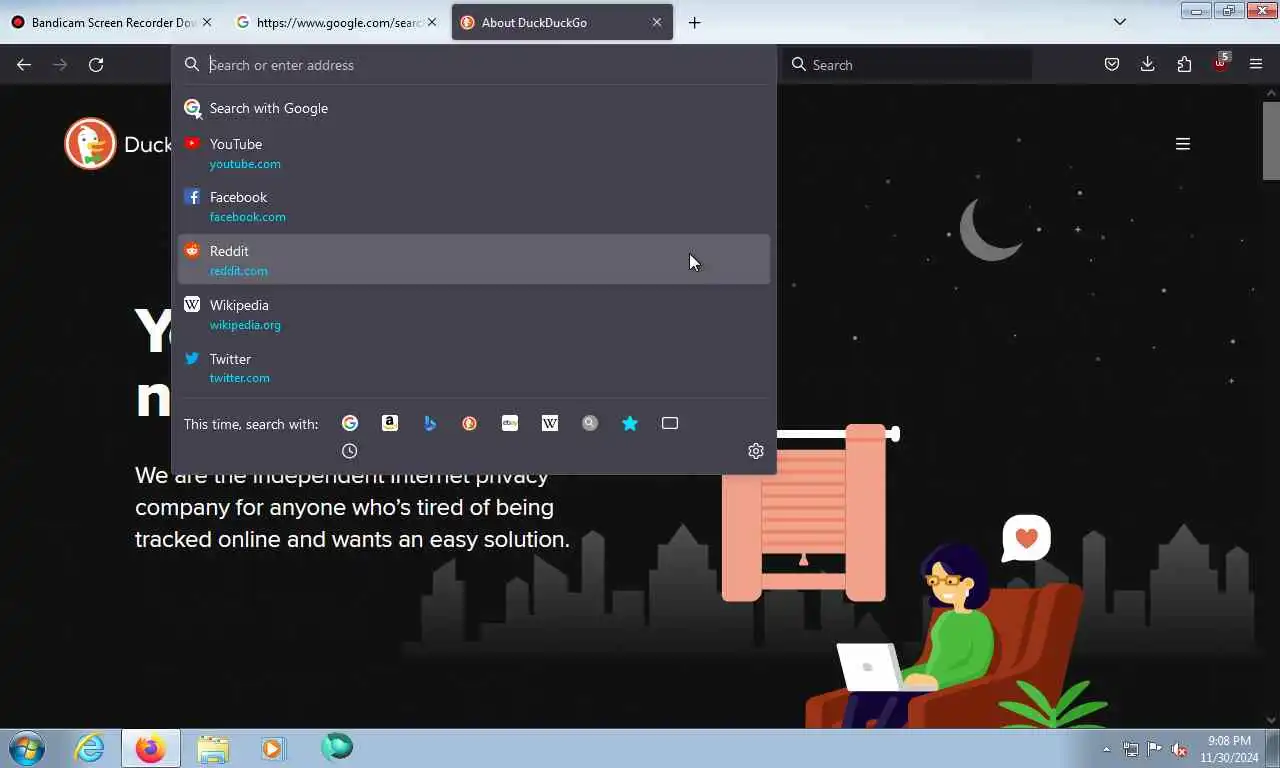The height and width of the screenshot is (768, 1280).
Task: Open the Firefox application menu
Action: coord(1256,65)
